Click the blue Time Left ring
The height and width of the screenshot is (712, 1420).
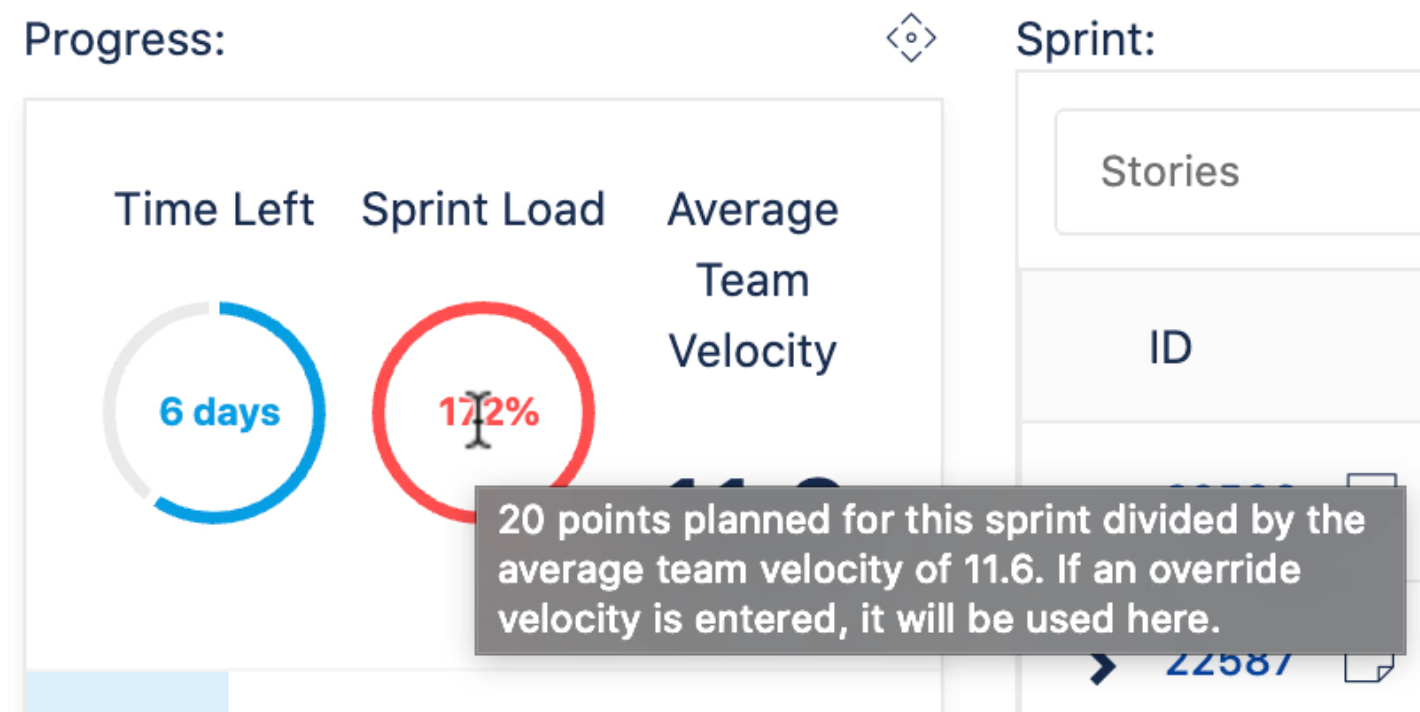click(x=214, y=411)
